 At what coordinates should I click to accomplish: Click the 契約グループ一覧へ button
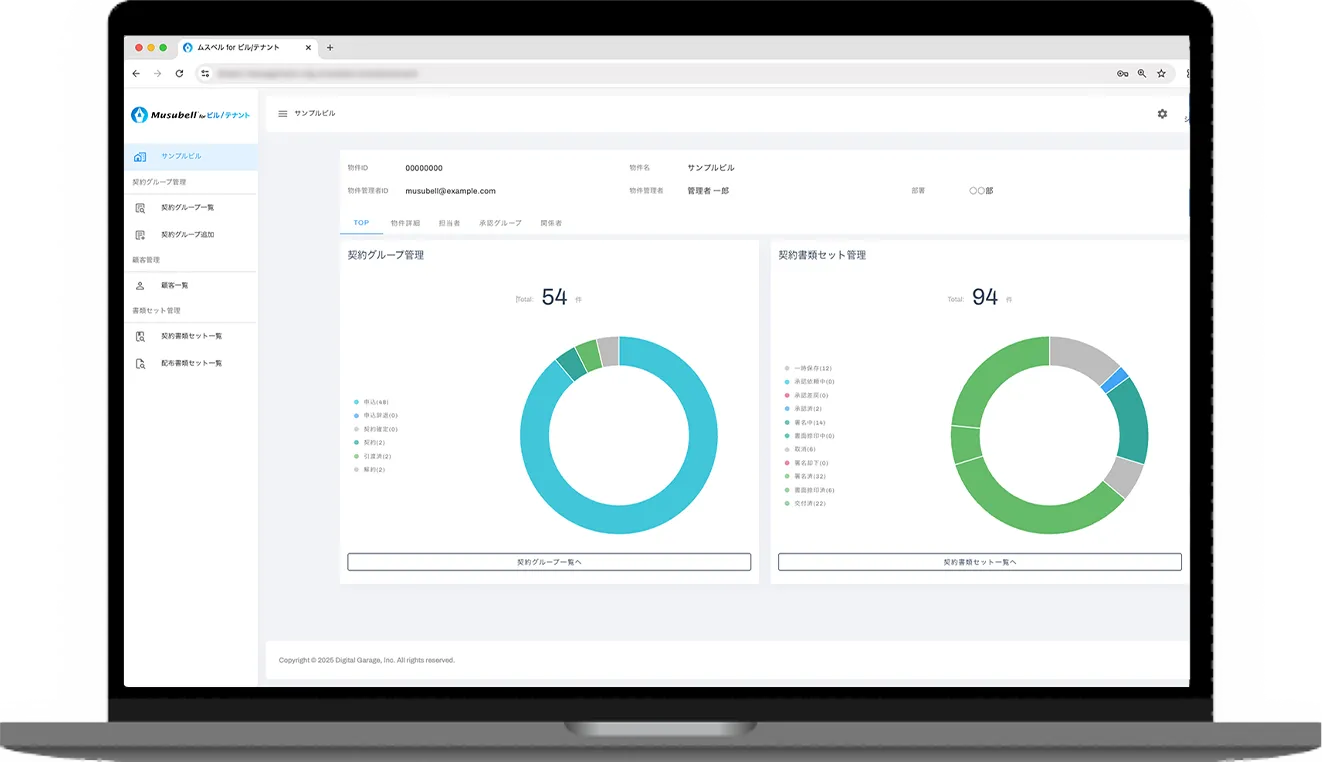549,562
